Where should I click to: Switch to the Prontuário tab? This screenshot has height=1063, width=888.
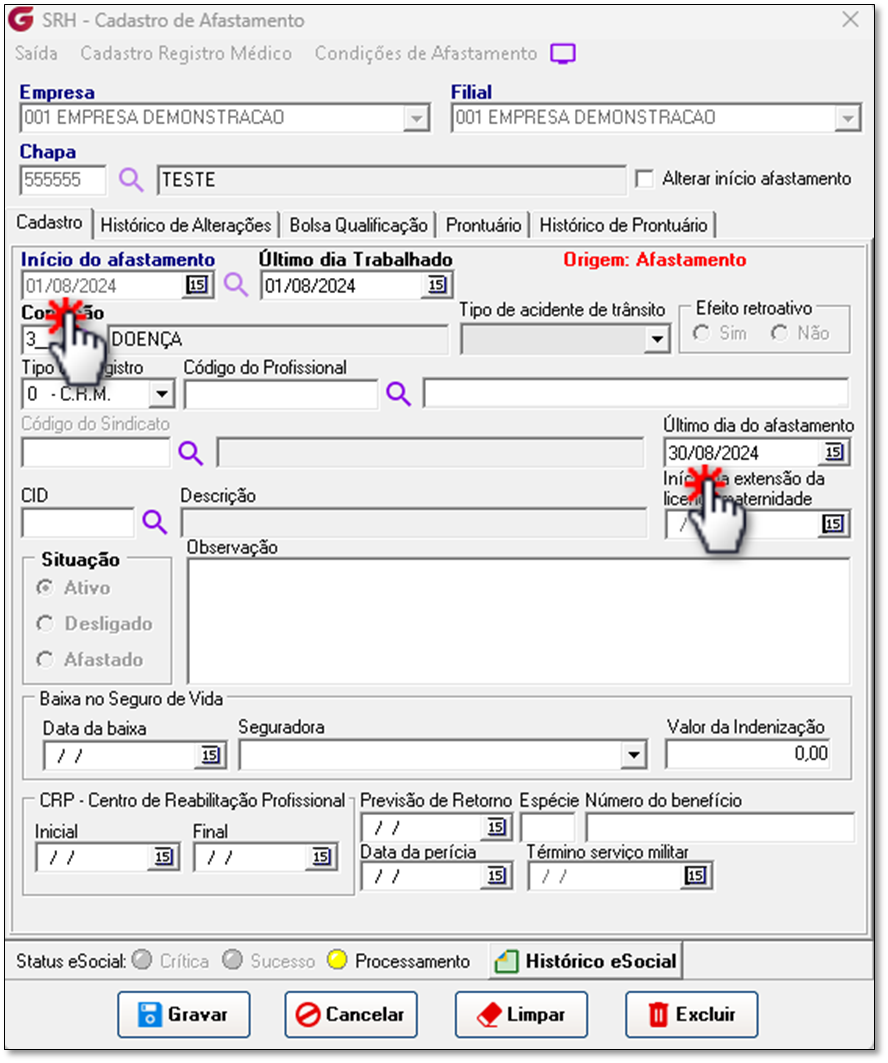[483, 225]
